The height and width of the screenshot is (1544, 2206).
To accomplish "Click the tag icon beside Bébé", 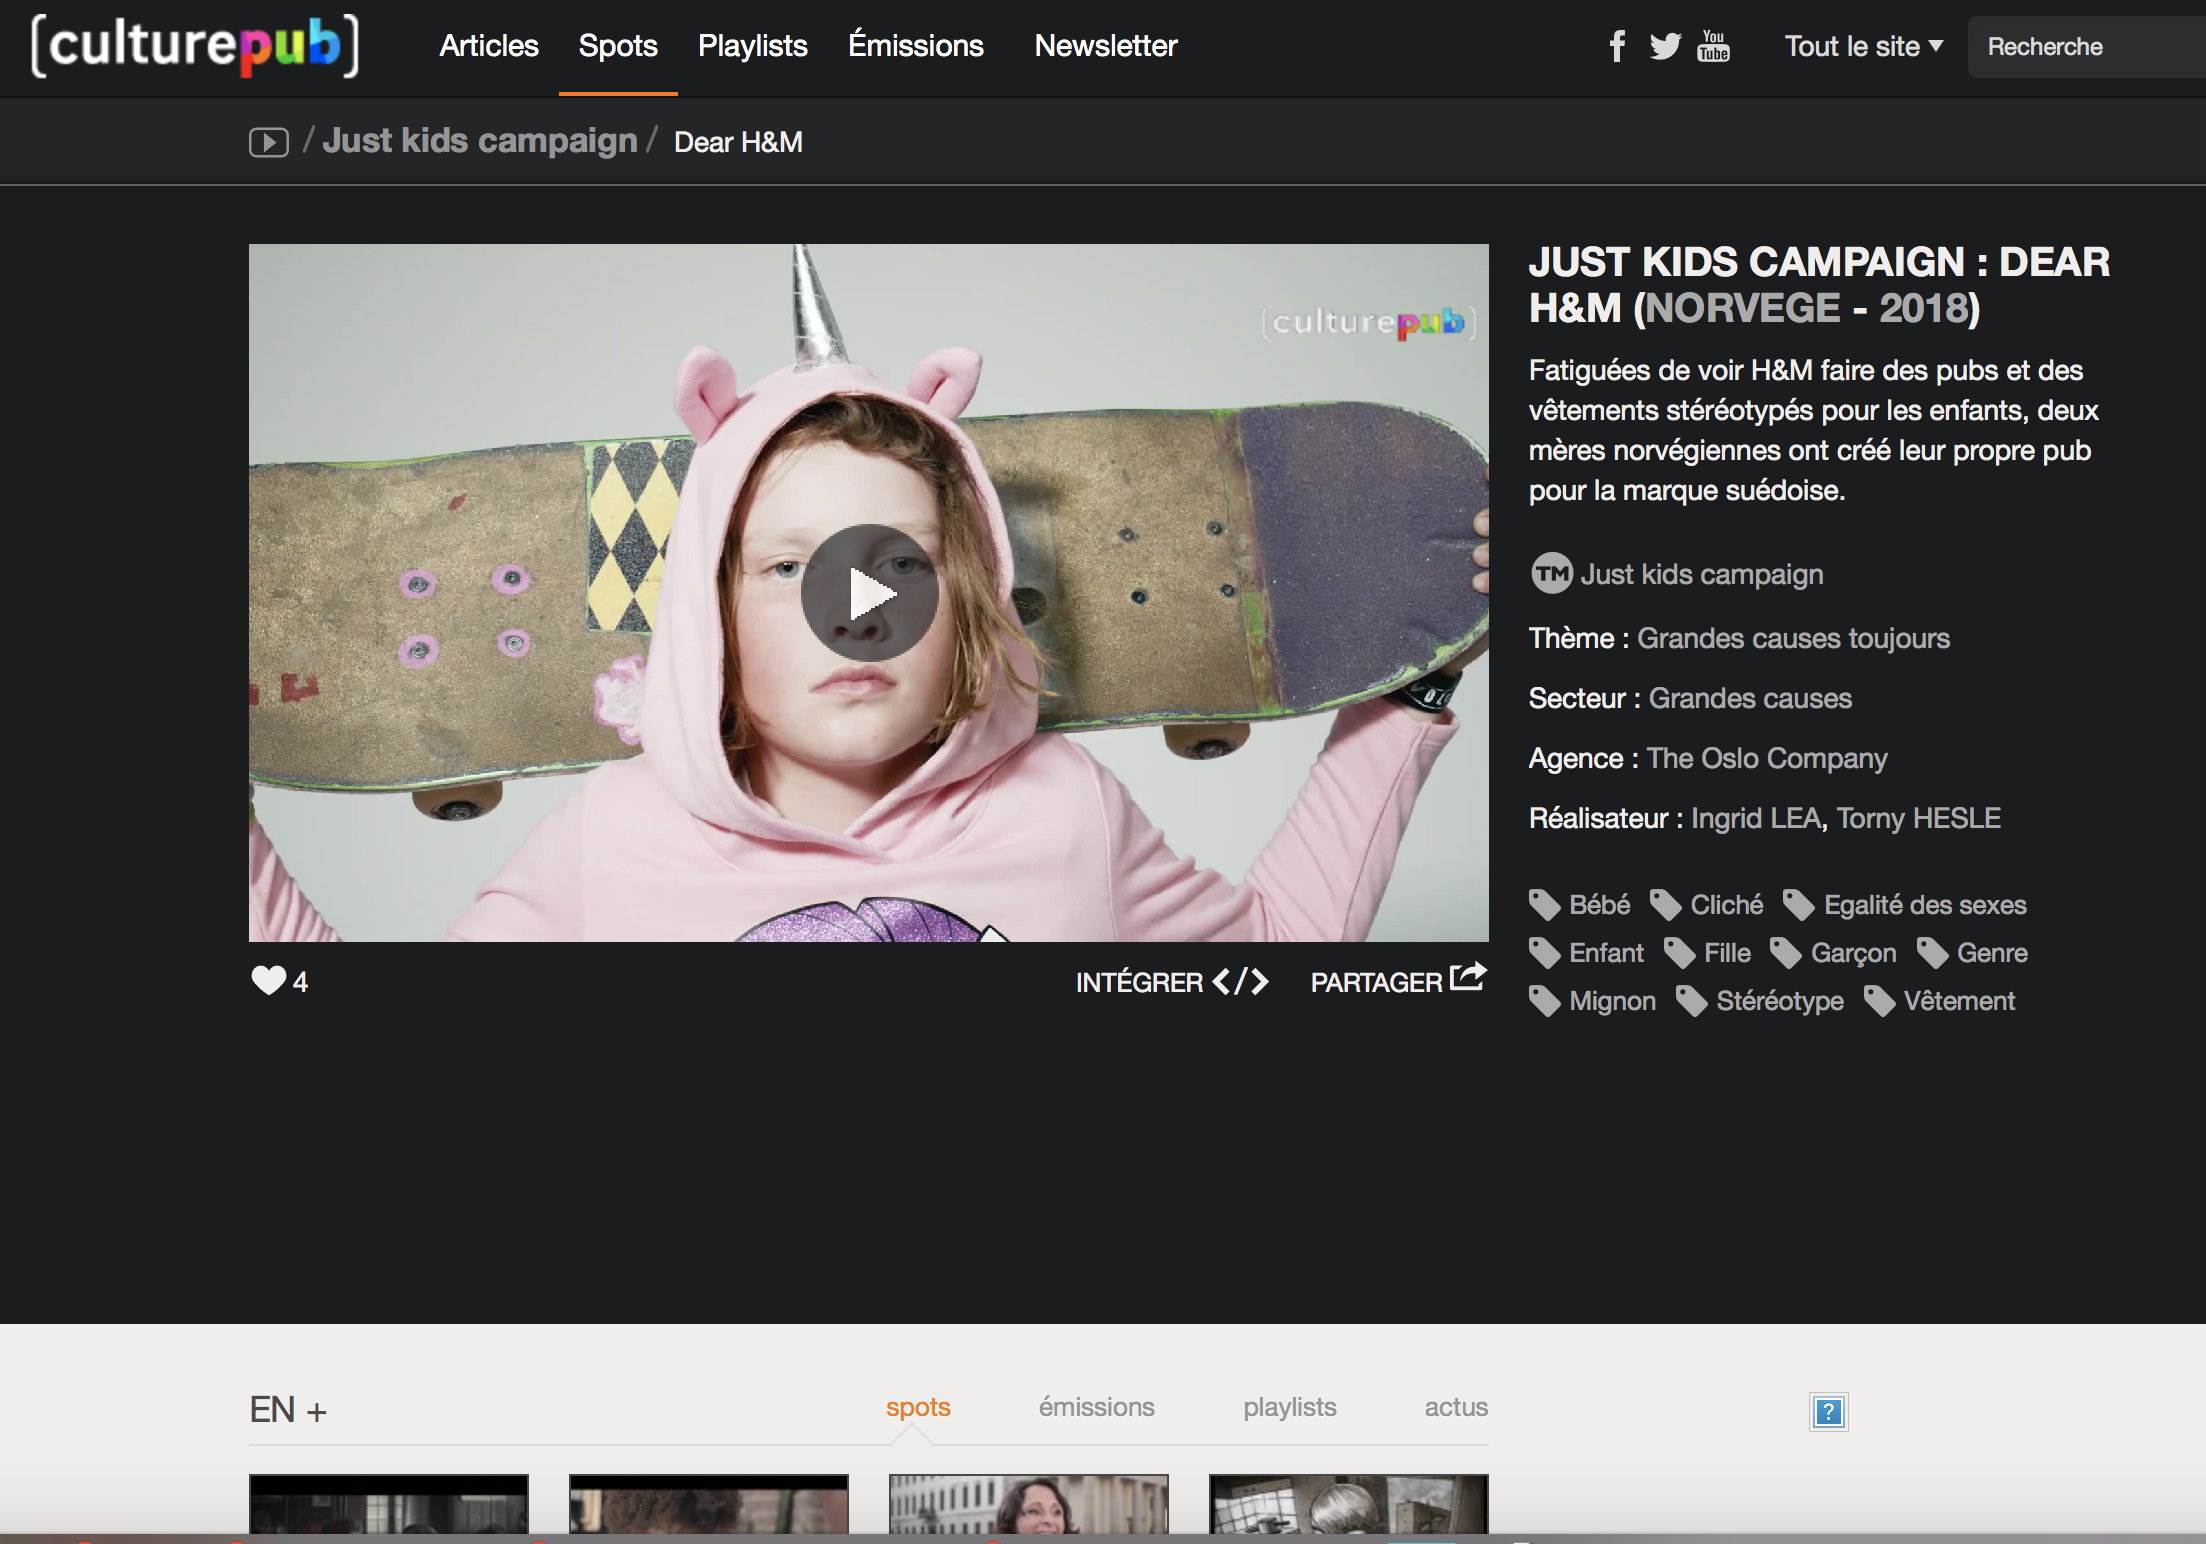I will tap(1545, 905).
